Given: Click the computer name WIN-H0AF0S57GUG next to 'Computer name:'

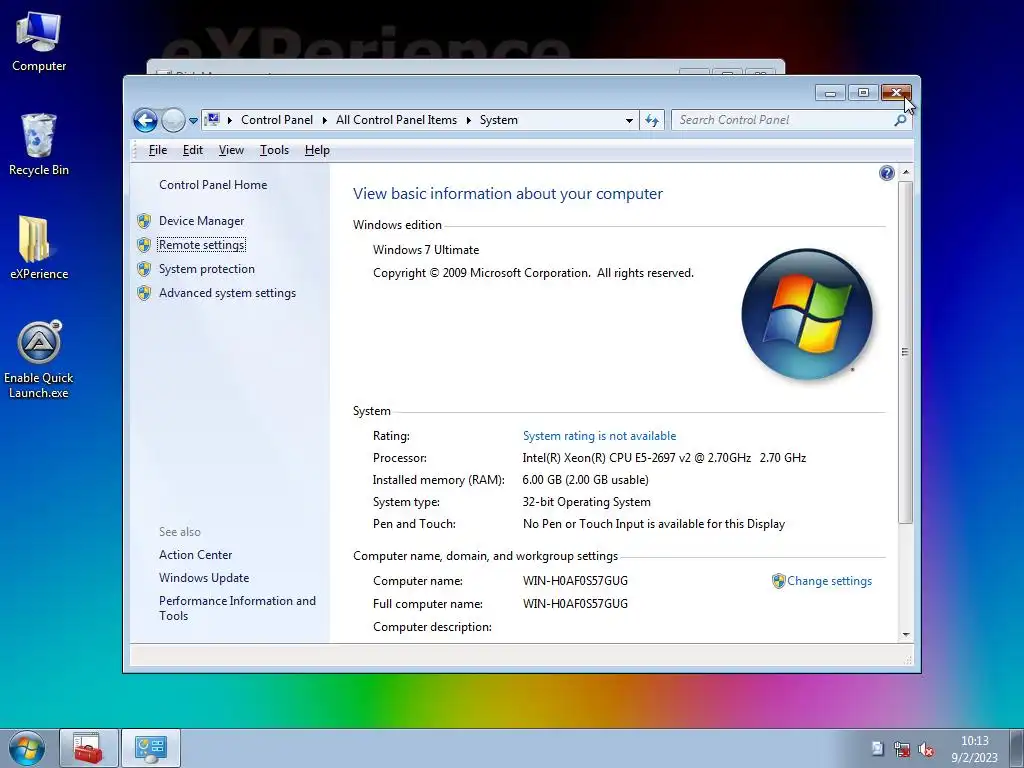Looking at the screenshot, I should pos(575,581).
